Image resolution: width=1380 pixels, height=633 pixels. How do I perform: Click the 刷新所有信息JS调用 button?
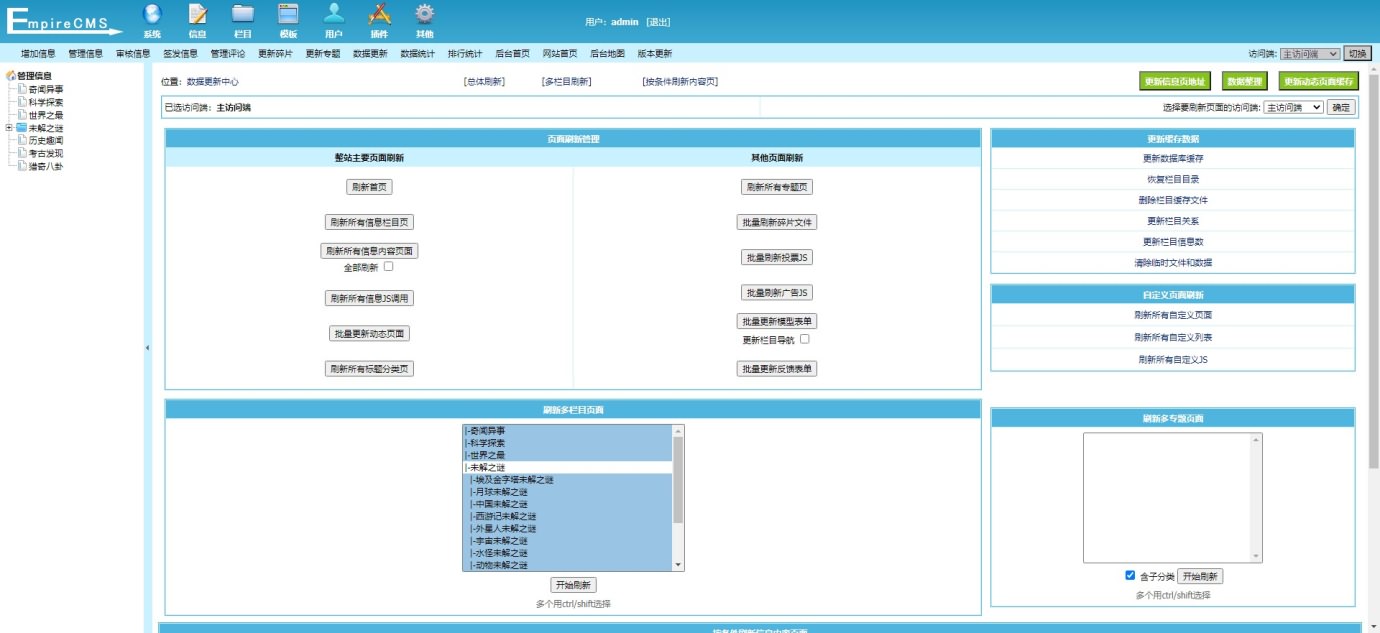[369, 298]
